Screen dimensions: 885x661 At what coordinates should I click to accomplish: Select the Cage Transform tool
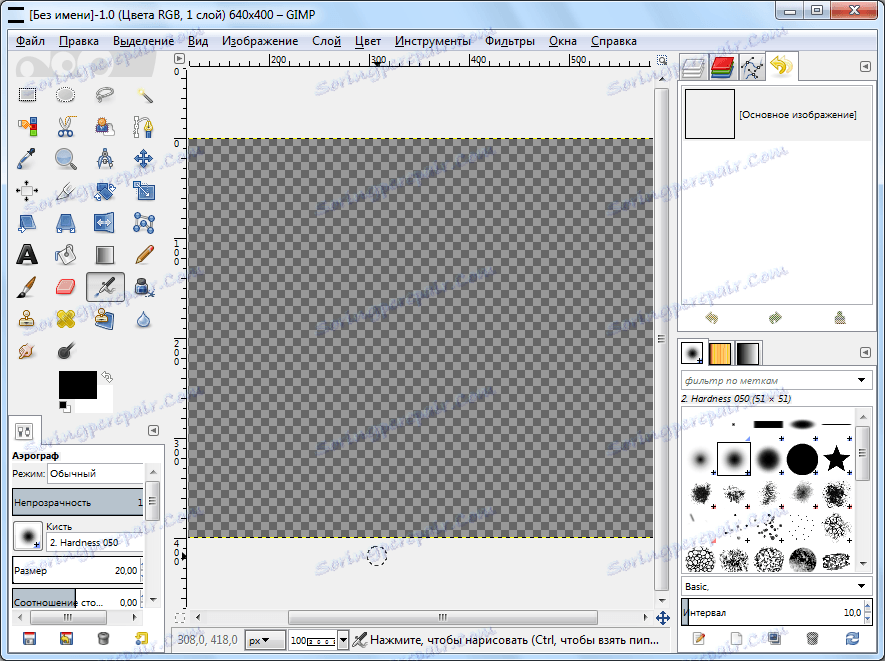144,223
